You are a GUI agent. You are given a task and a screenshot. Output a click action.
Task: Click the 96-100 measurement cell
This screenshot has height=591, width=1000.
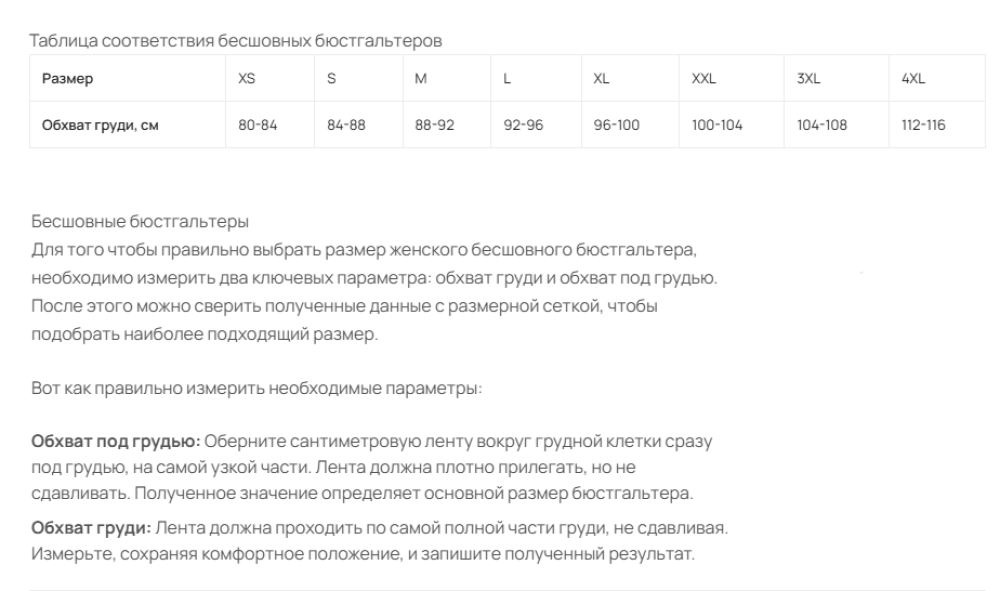[x=630, y=125]
